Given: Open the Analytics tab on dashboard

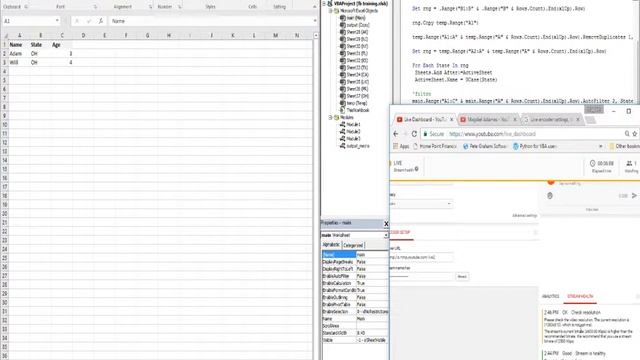Looking at the screenshot, I should click(x=551, y=296).
